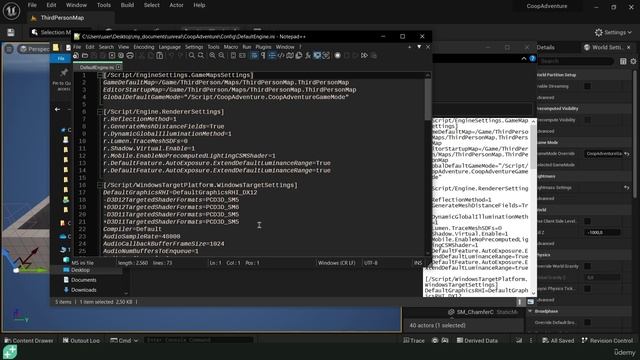
Task: Click Explorer back navigation arrow
Action: [58, 109]
